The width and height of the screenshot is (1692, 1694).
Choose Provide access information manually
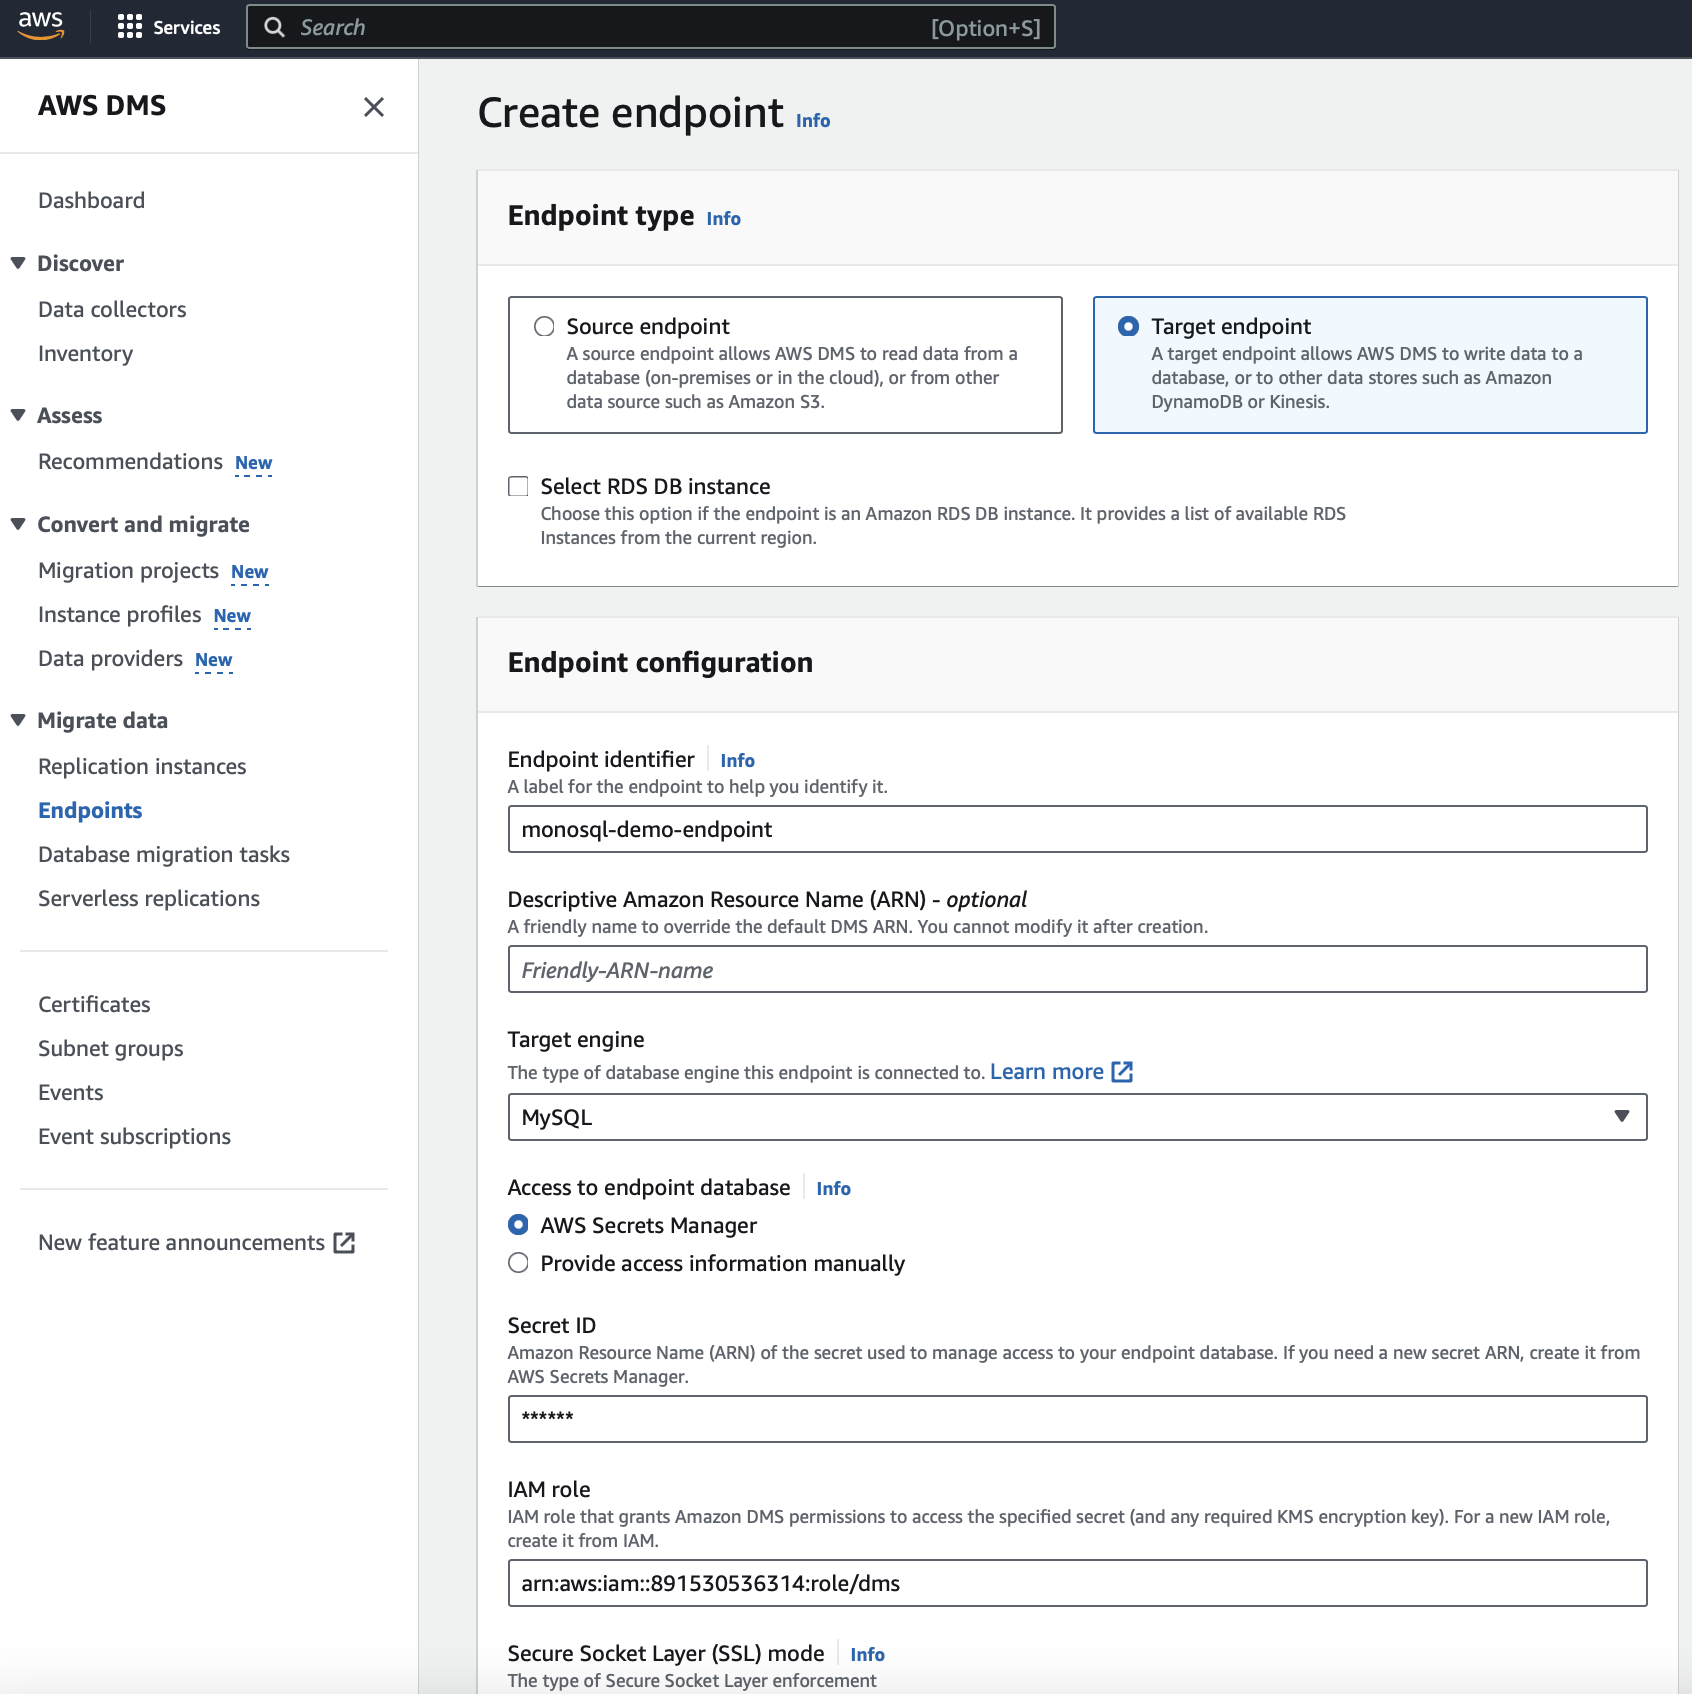coord(518,1263)
